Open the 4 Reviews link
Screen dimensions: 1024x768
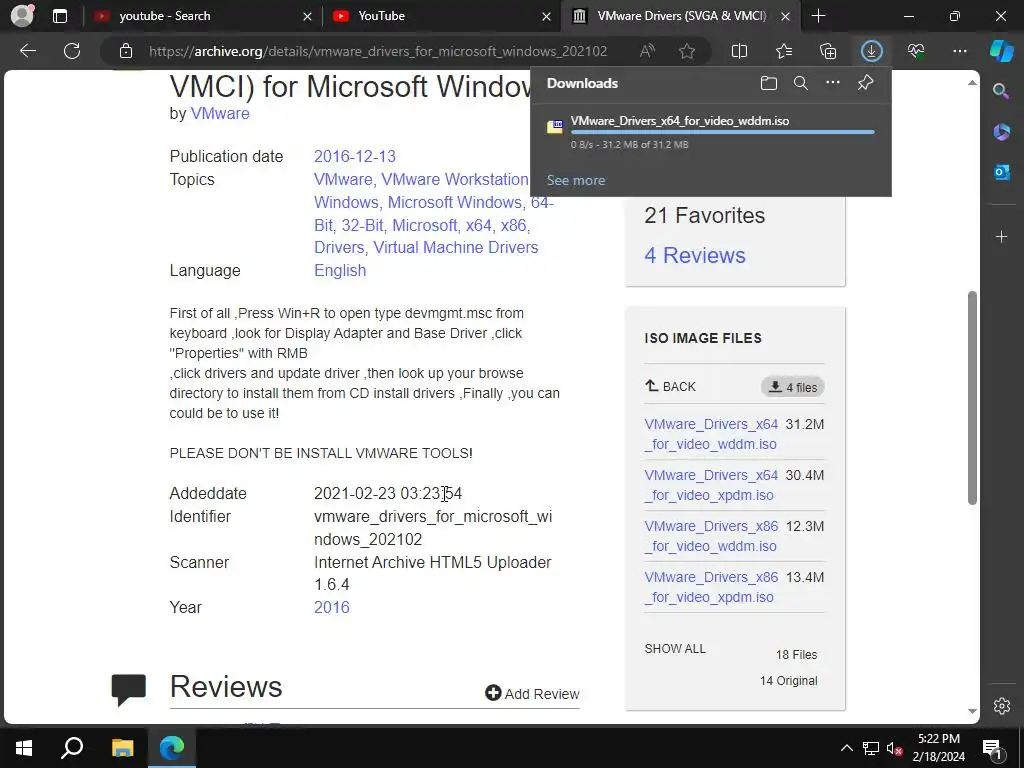tap(694, 255)
